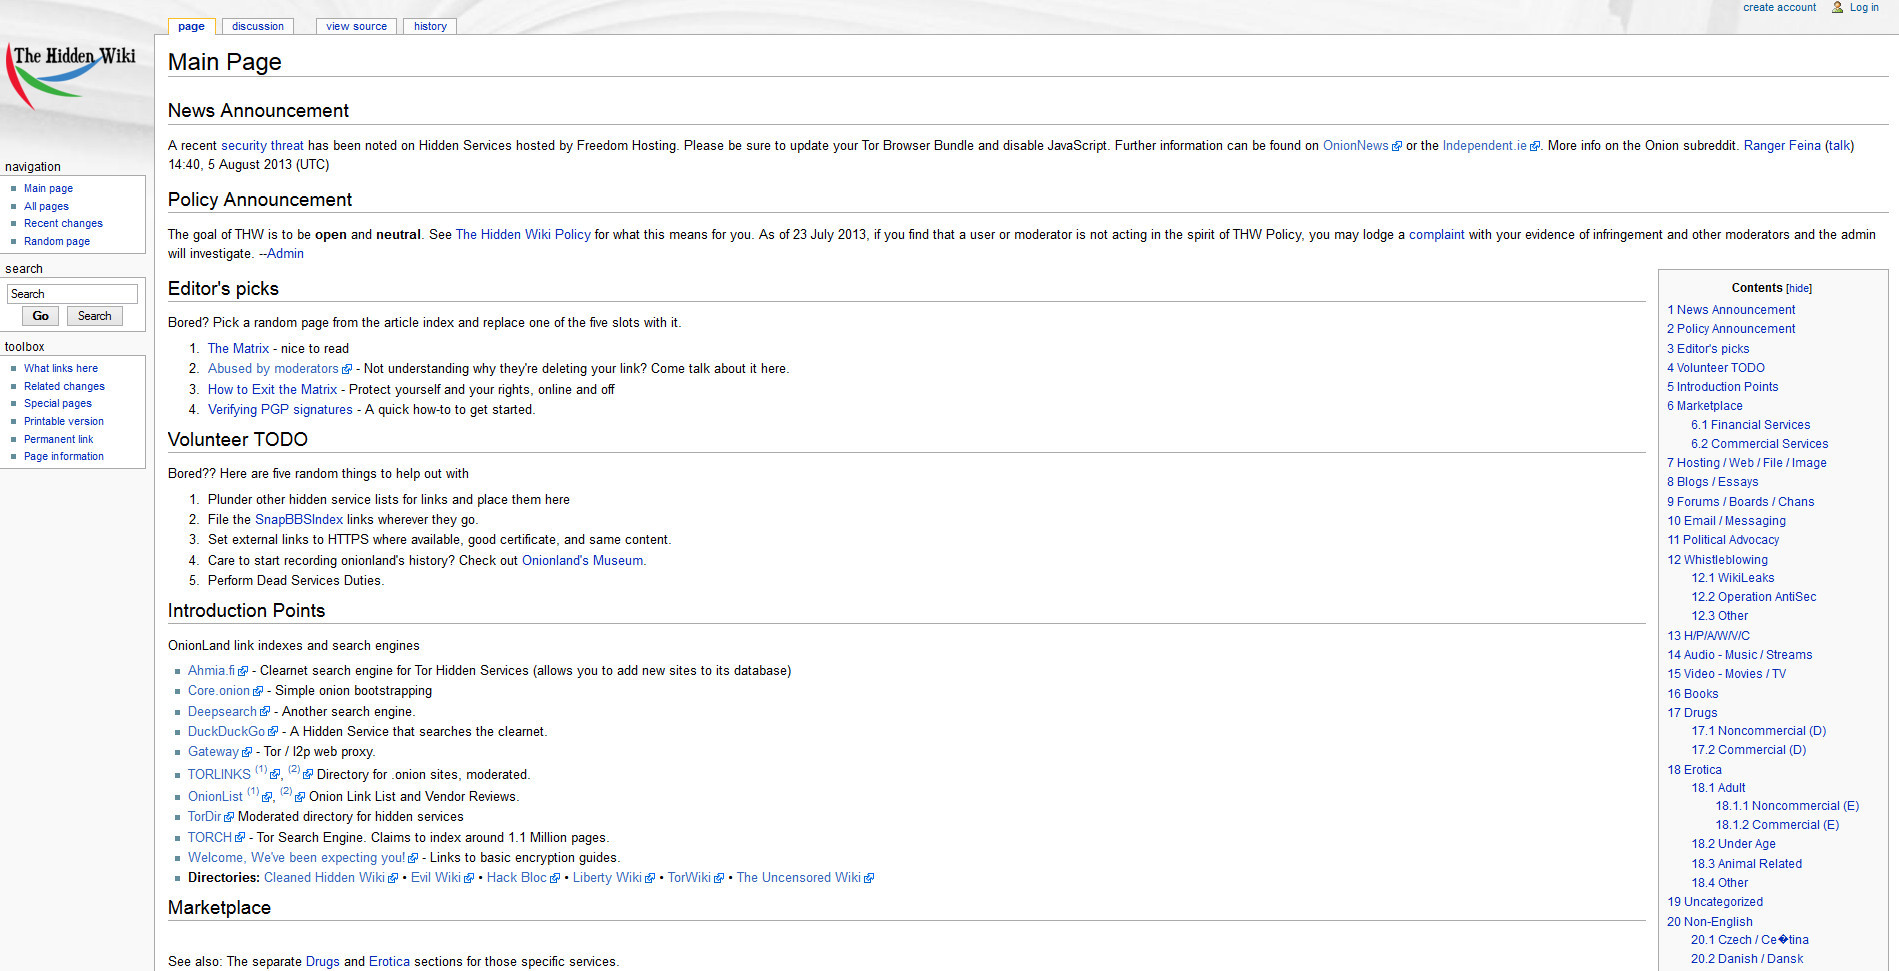Jump to 16 Books in Contents
The width and height of the screenshot is (1899, 971).
(x=1692, y=694)
